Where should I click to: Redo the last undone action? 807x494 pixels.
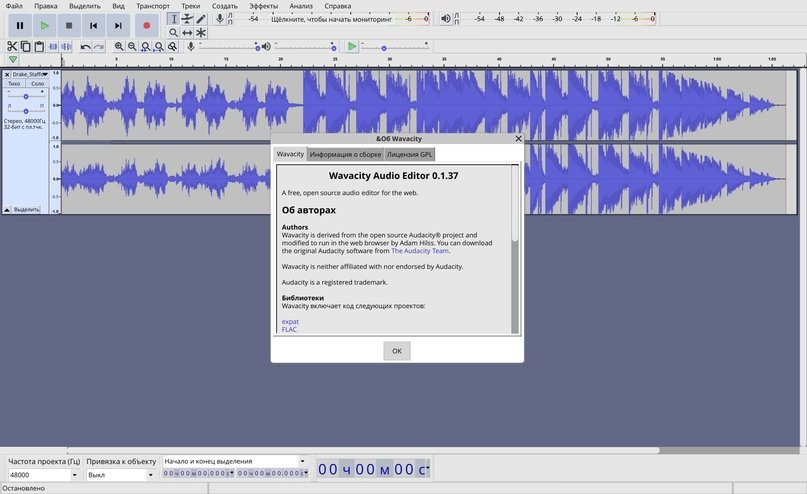tap(99, 46)
